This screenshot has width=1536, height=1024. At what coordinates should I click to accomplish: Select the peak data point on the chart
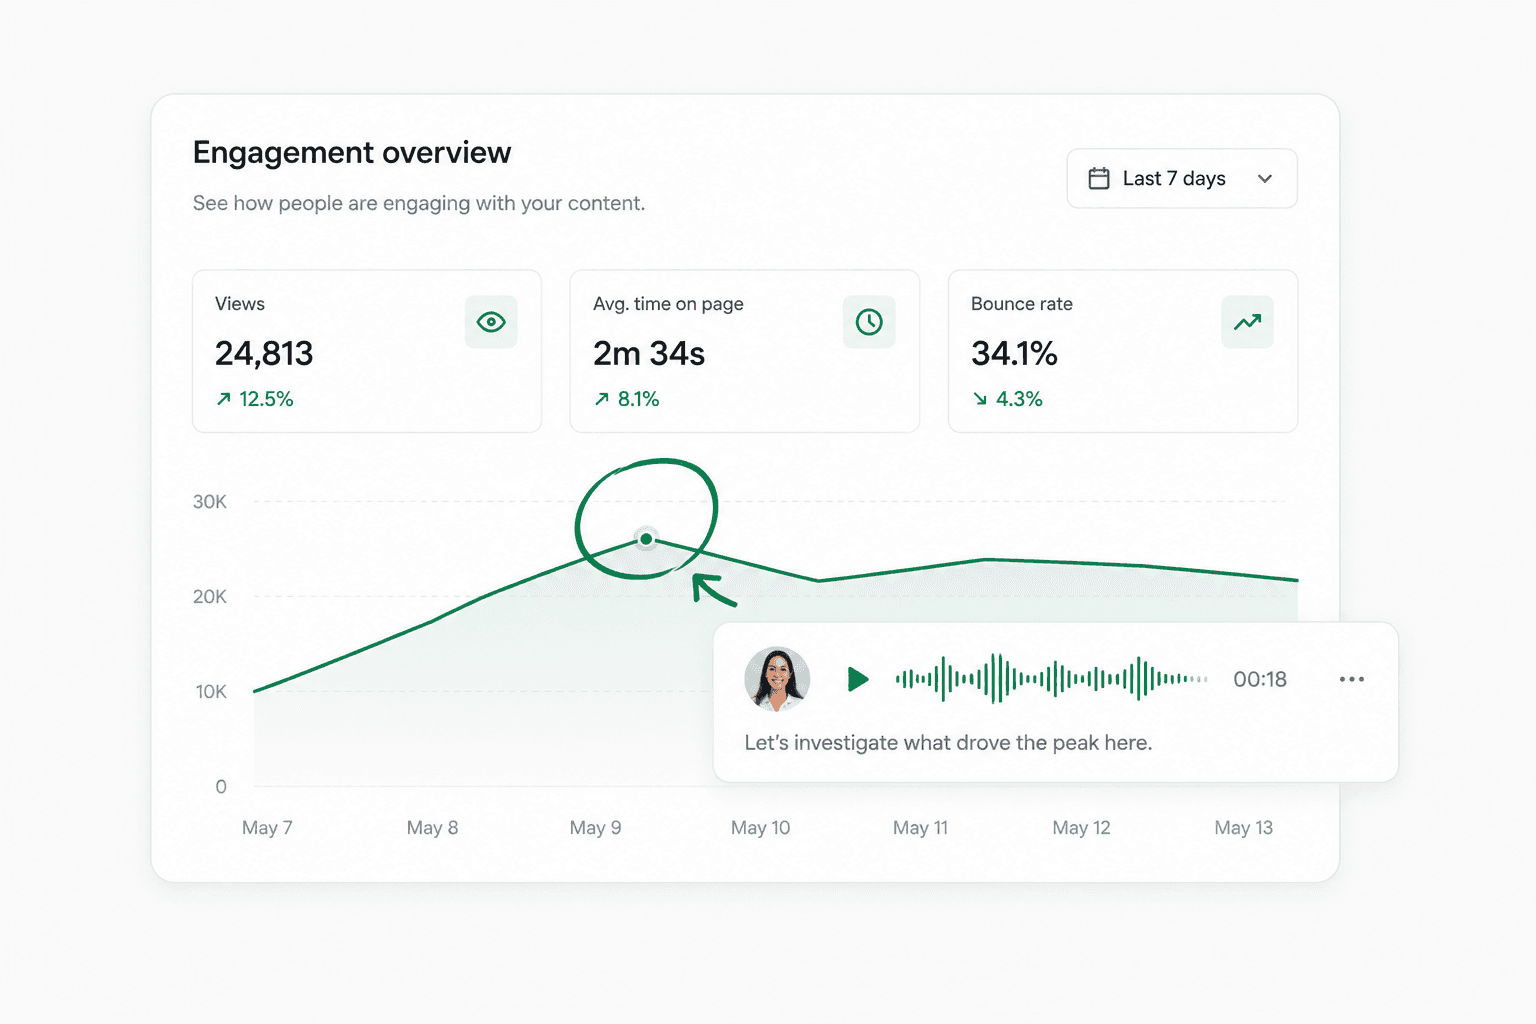(647, 539)
